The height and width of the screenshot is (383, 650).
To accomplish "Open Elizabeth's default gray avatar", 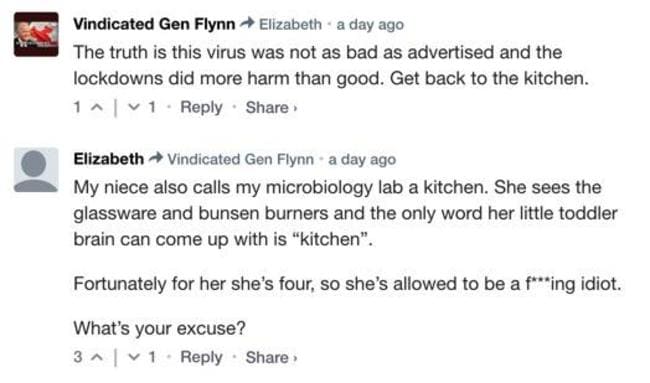I will [x=36, y=170].
